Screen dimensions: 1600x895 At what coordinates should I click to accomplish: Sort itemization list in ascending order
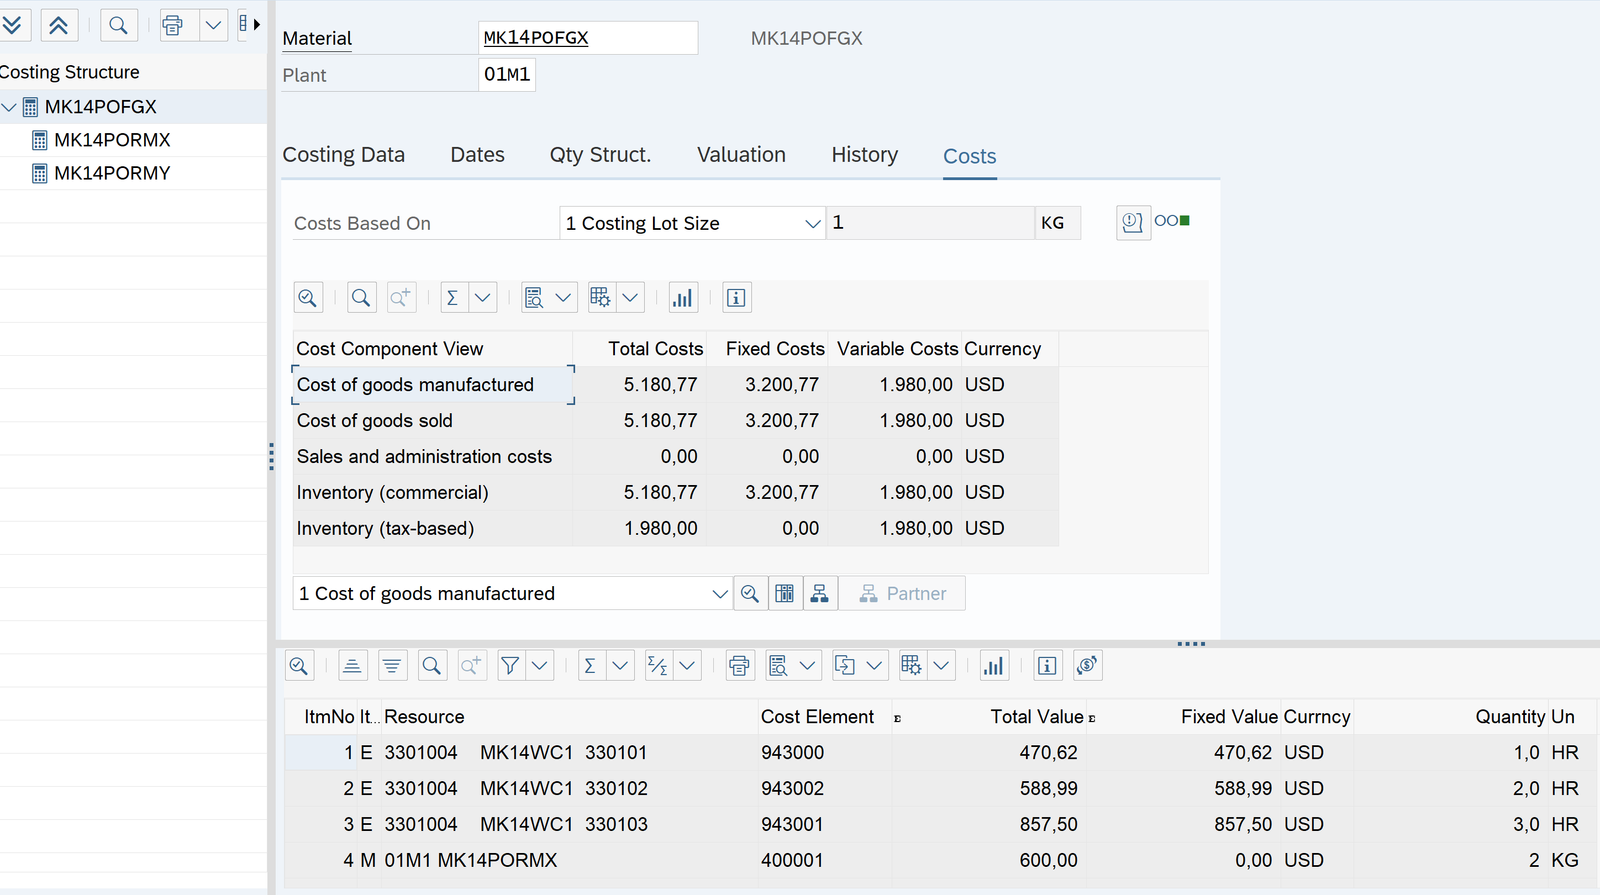352,666
